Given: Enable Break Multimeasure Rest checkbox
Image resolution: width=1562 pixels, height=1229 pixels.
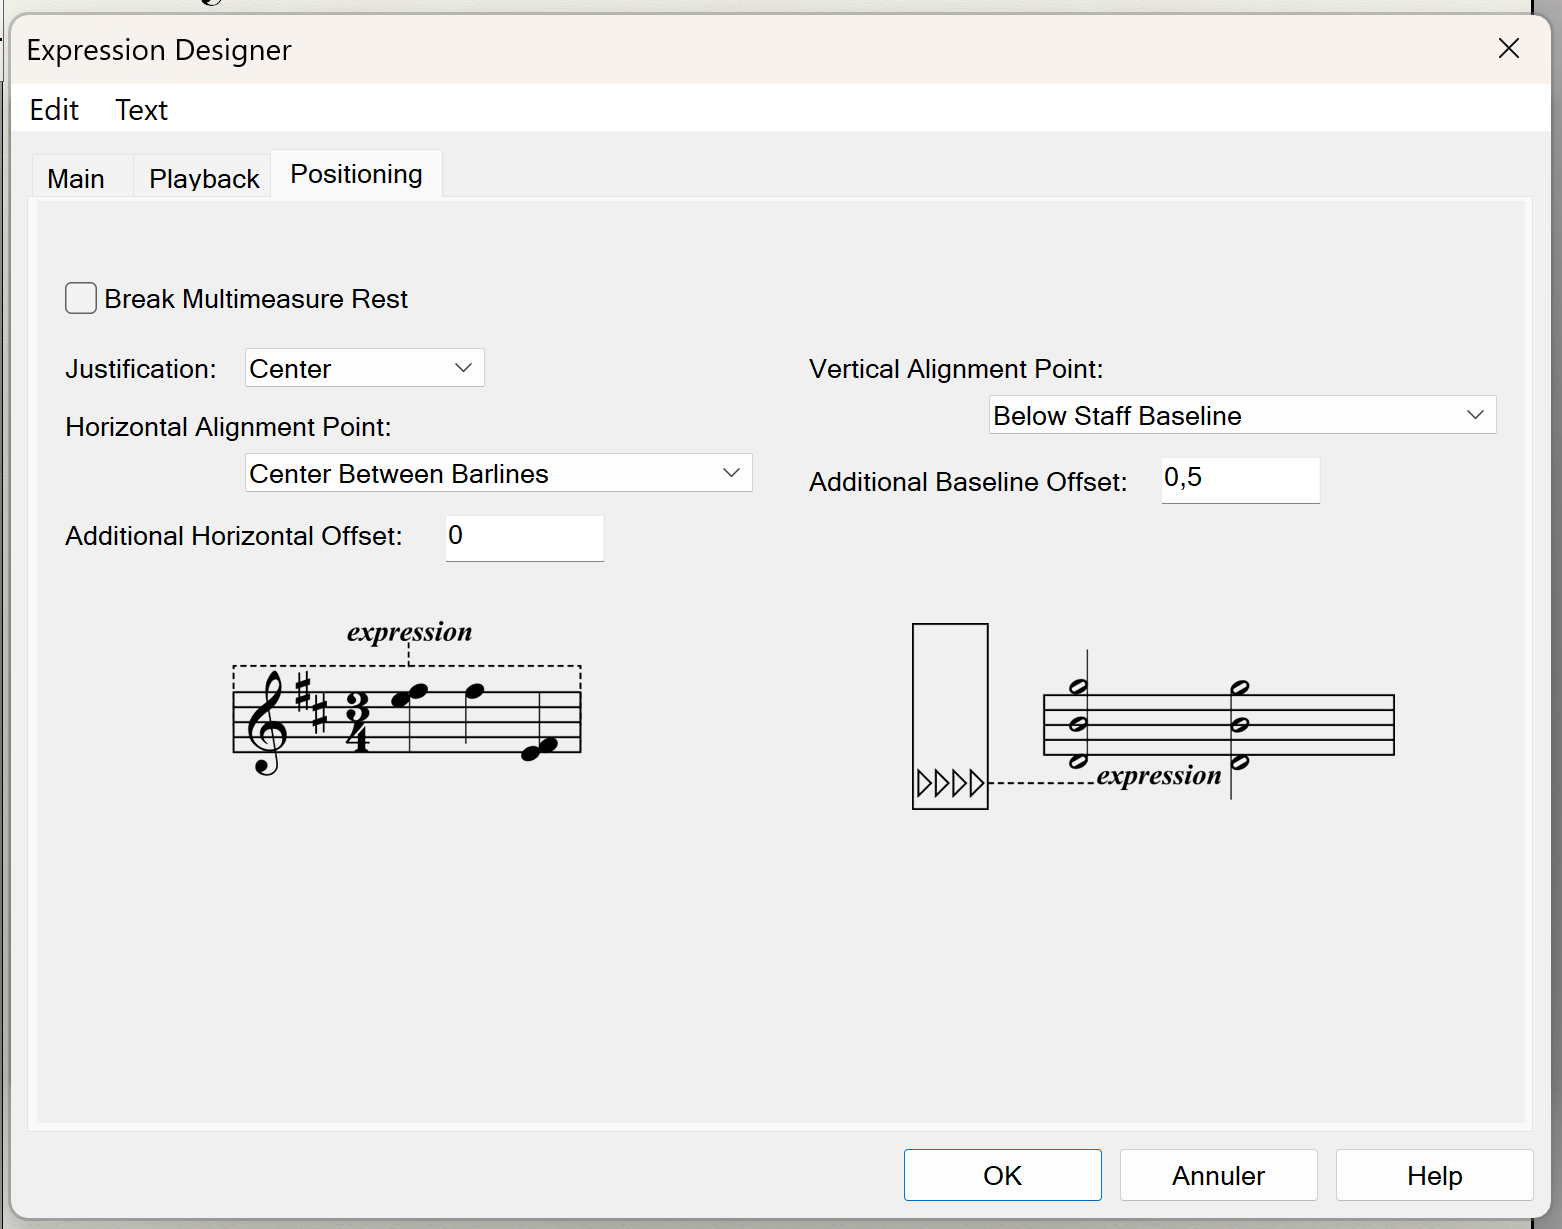Looking at the screenshot, I should point(81,299).
